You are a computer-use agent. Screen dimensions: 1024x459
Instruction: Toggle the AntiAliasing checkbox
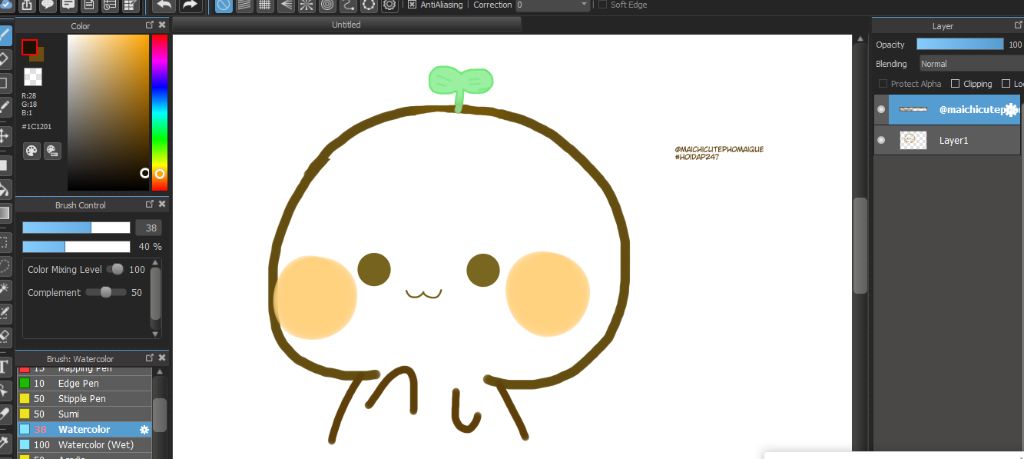click(x=412, y=5)
